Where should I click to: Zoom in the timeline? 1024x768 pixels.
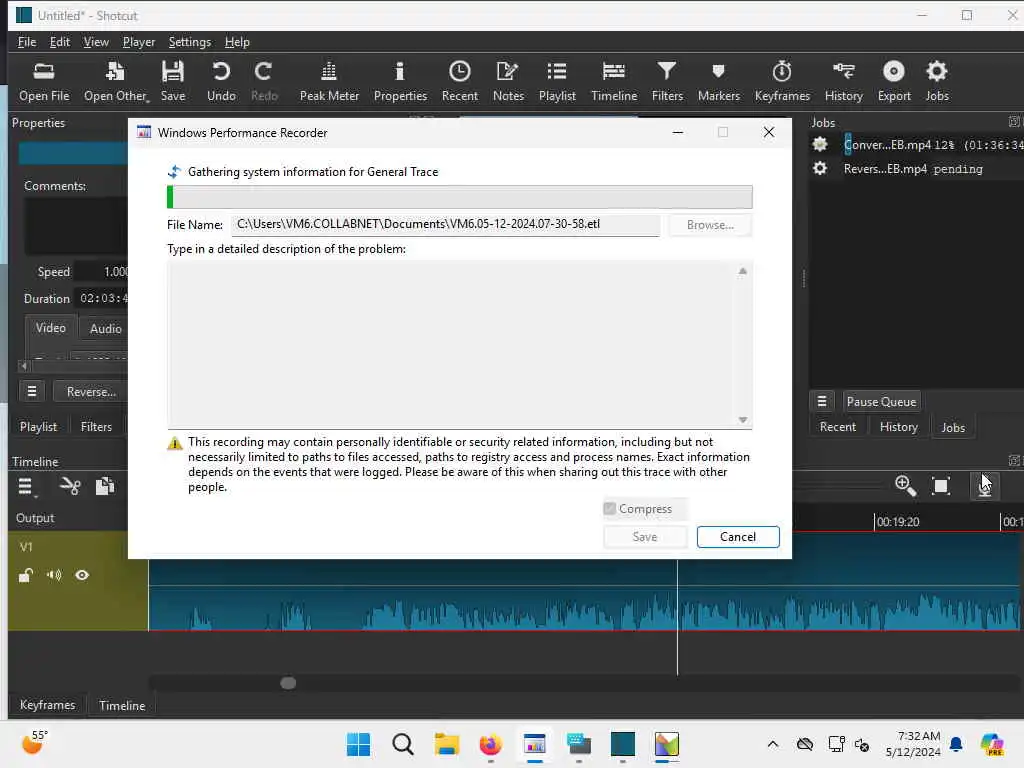905,485
